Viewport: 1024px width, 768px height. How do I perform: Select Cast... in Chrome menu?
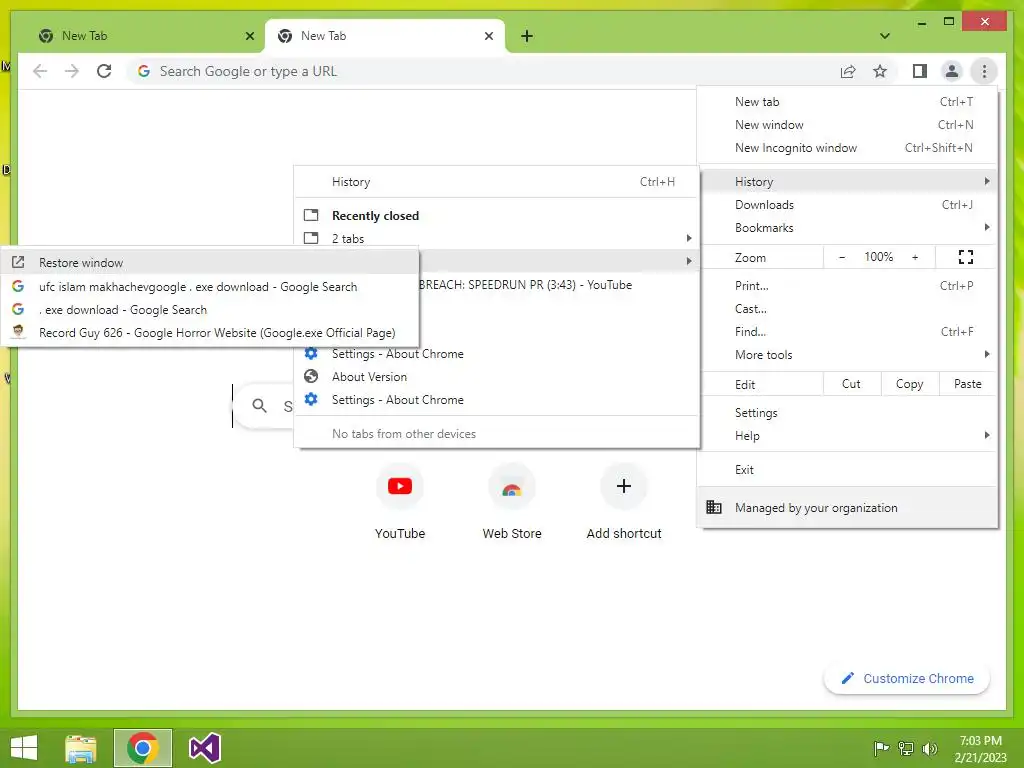847,309
